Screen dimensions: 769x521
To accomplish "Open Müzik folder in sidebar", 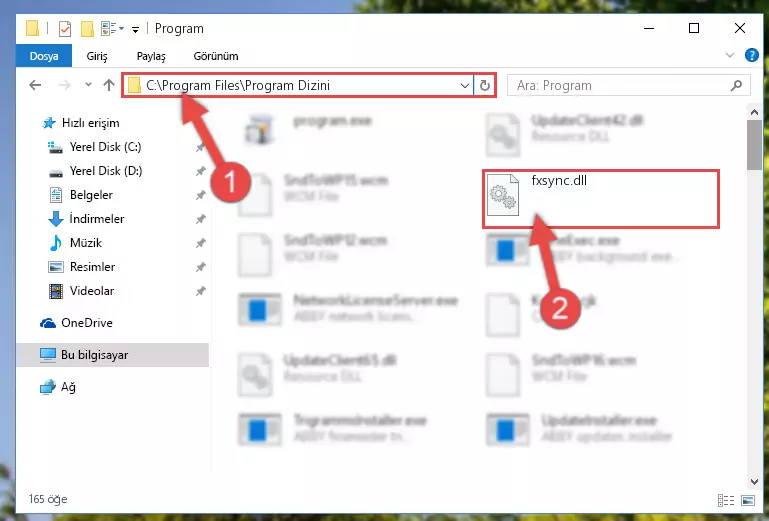I will coord(85,243).
